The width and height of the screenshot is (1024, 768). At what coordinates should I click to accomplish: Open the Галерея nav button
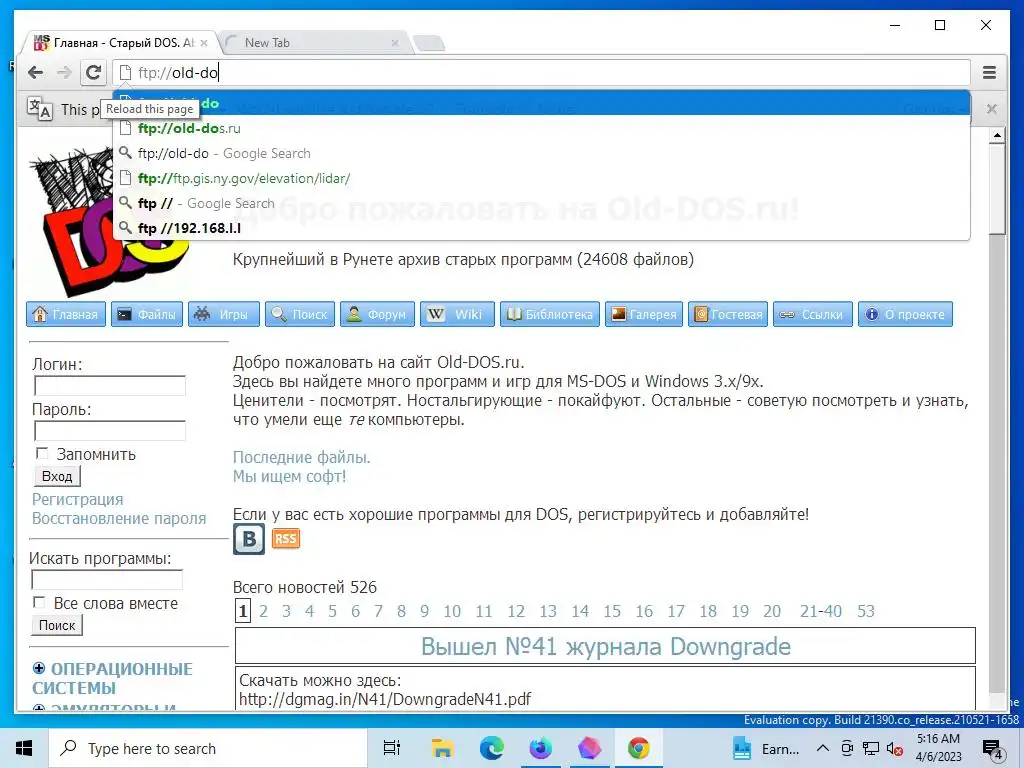tap(644, 314)
